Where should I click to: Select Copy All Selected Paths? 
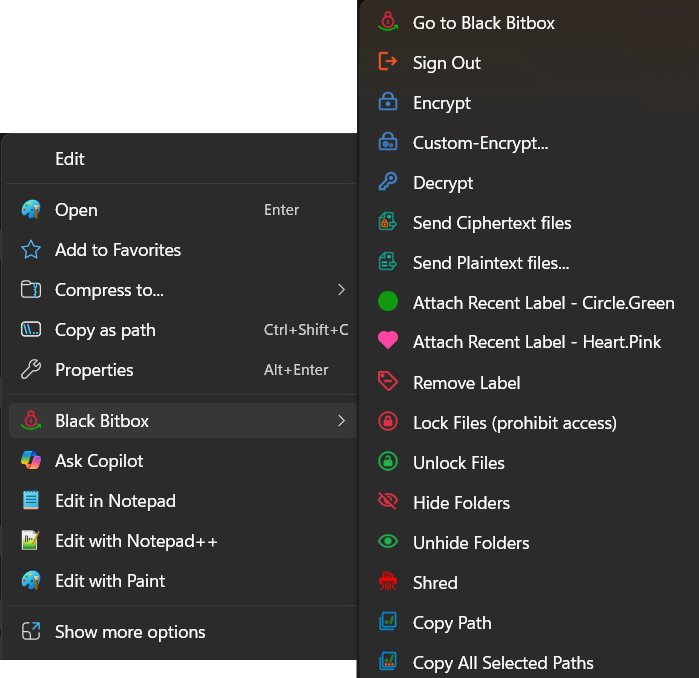(503, 663)
